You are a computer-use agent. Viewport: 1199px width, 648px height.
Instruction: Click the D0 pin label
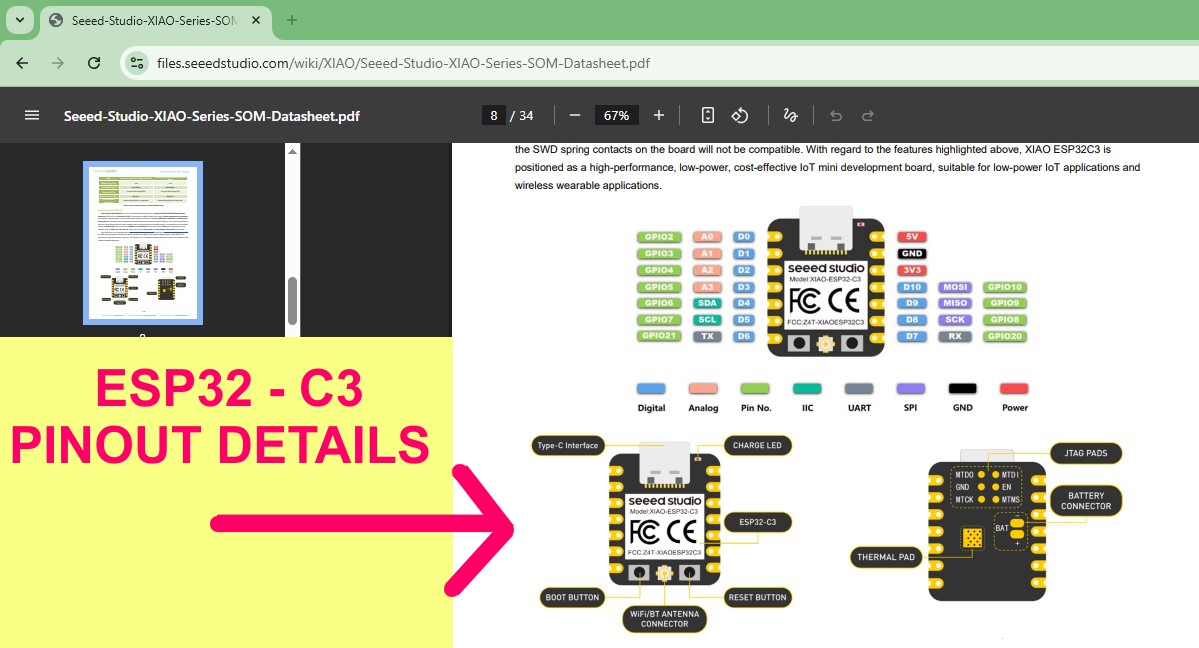click(x=743, y=237)
